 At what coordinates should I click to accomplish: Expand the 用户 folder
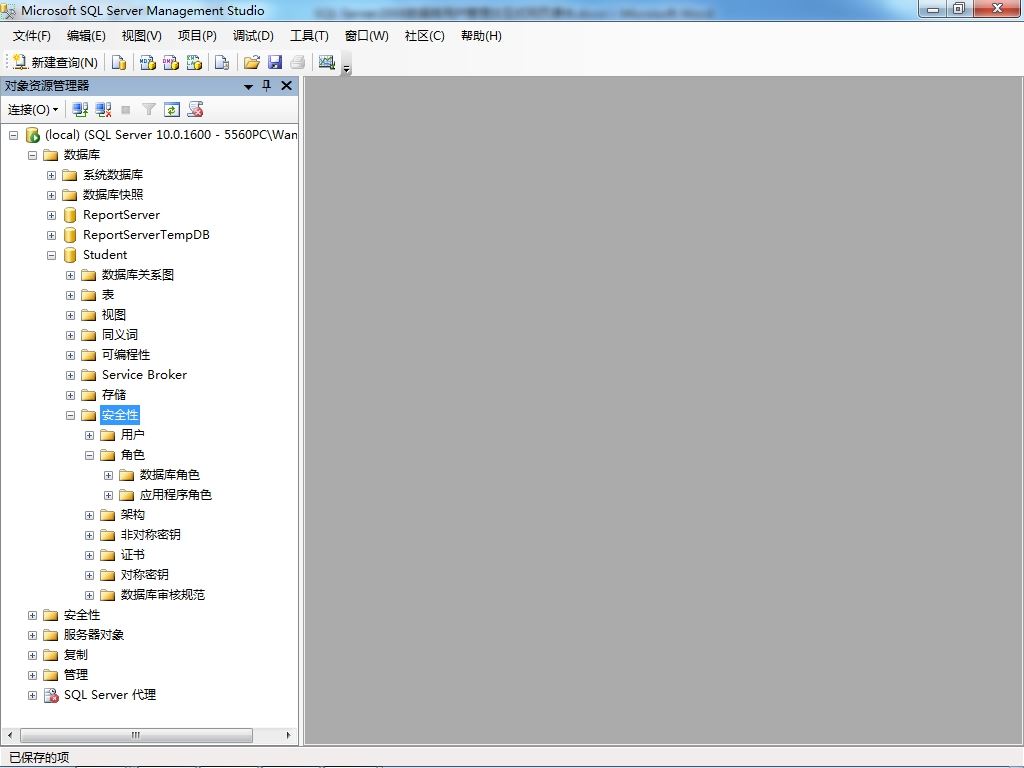coord(89,436)
